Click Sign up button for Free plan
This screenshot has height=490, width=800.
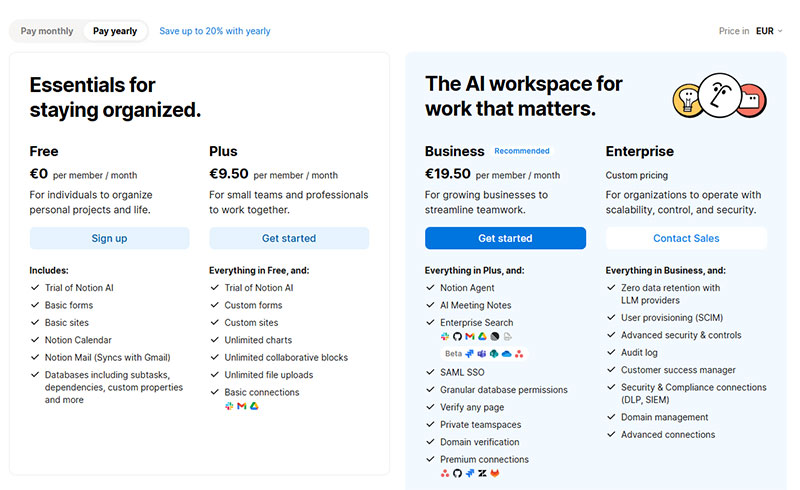[x=109, y=238]
